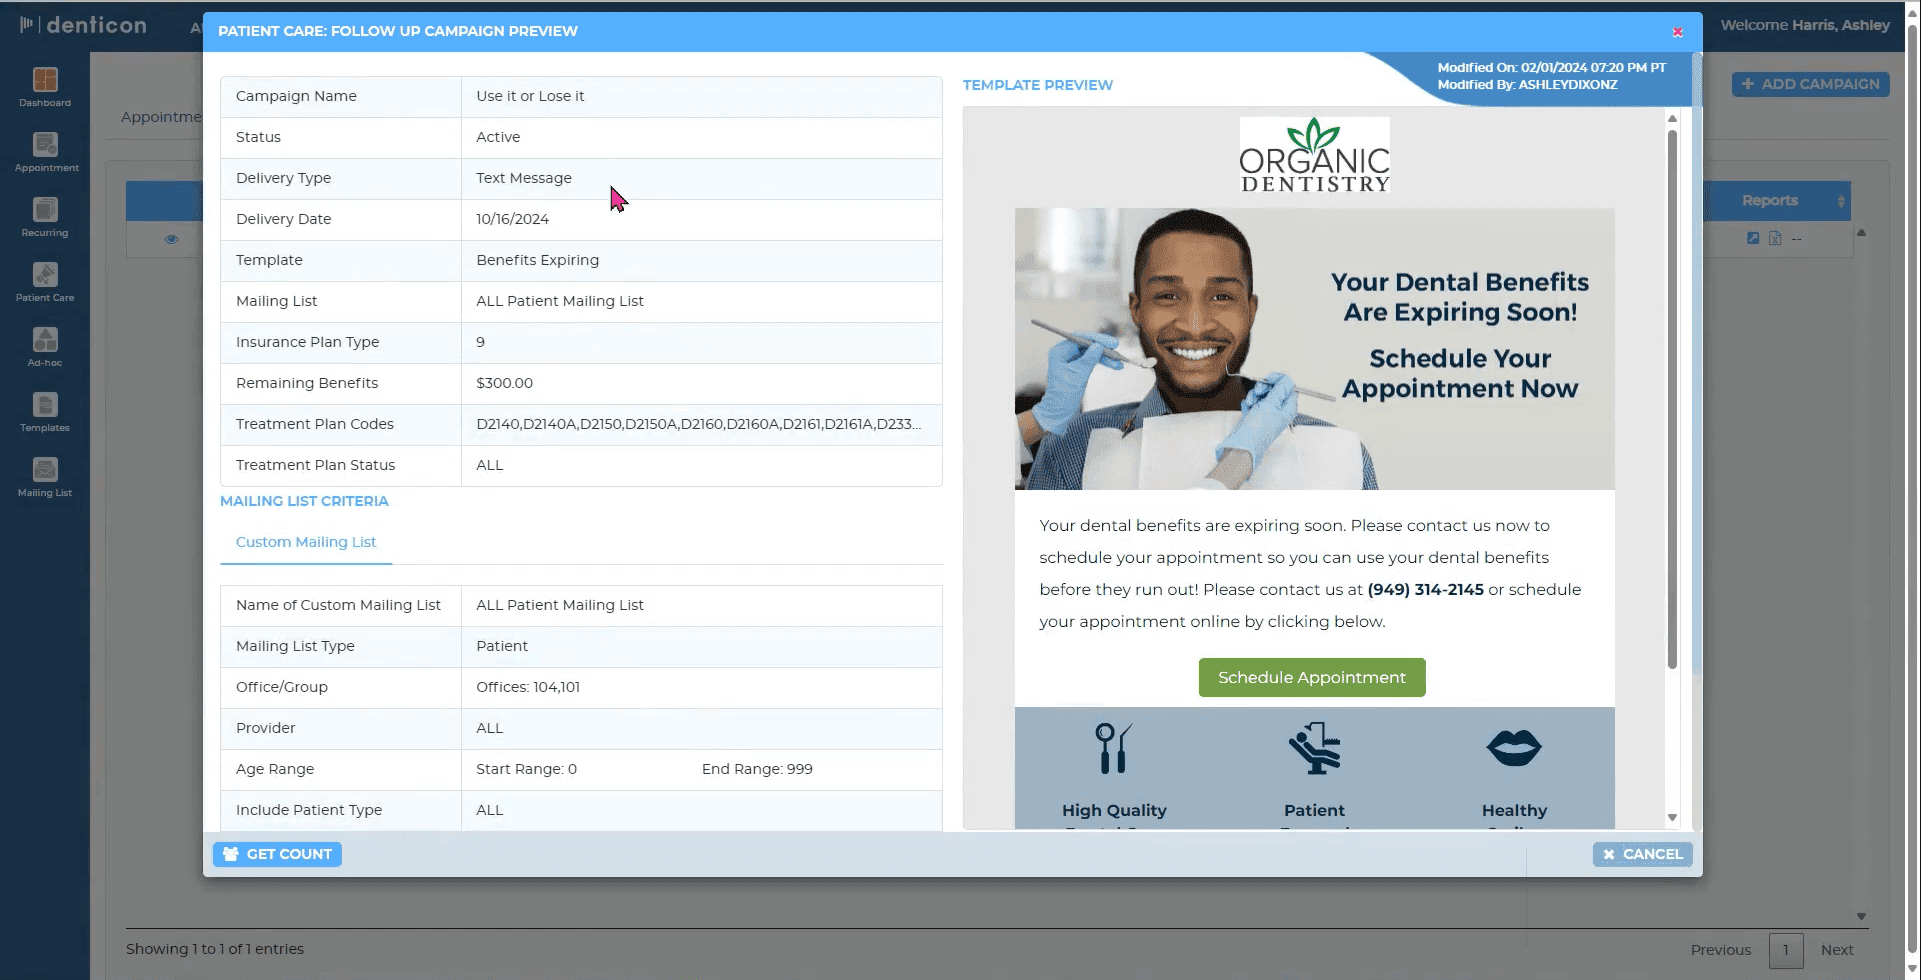Click the page number field showing 1
The height and width of the screenshot is (980, 1921).
[1787, 950]
